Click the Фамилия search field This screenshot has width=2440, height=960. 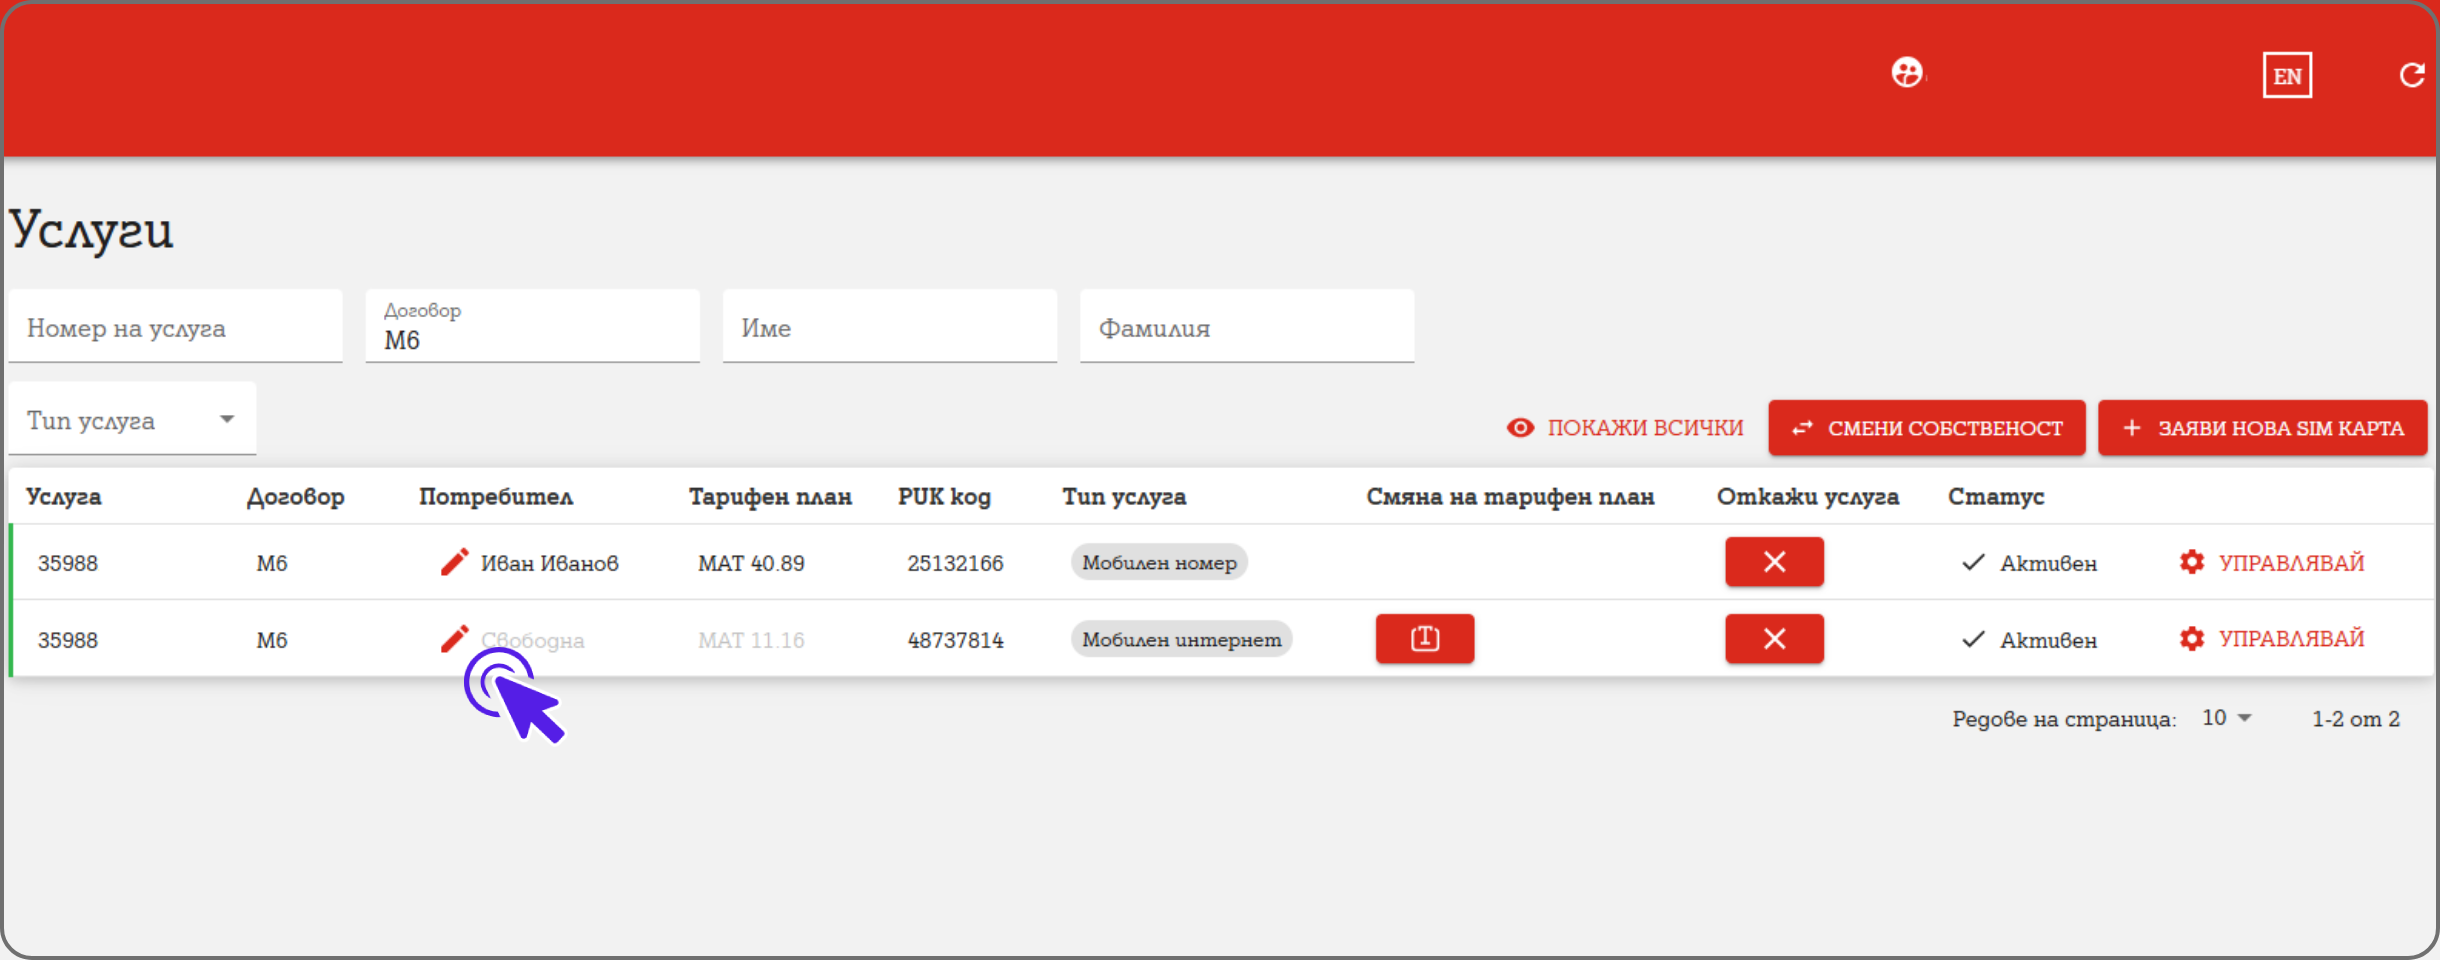[x=1246, y=328]
